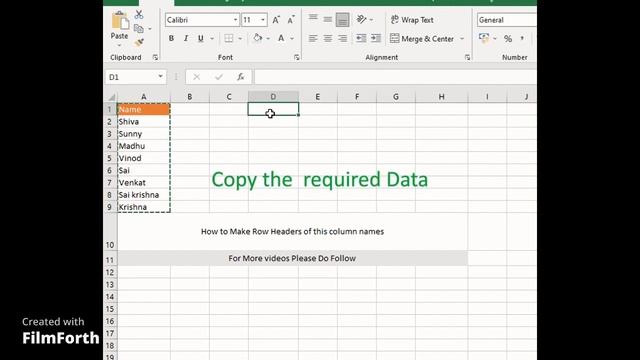Open the Calibri font name dropdown

236,20
